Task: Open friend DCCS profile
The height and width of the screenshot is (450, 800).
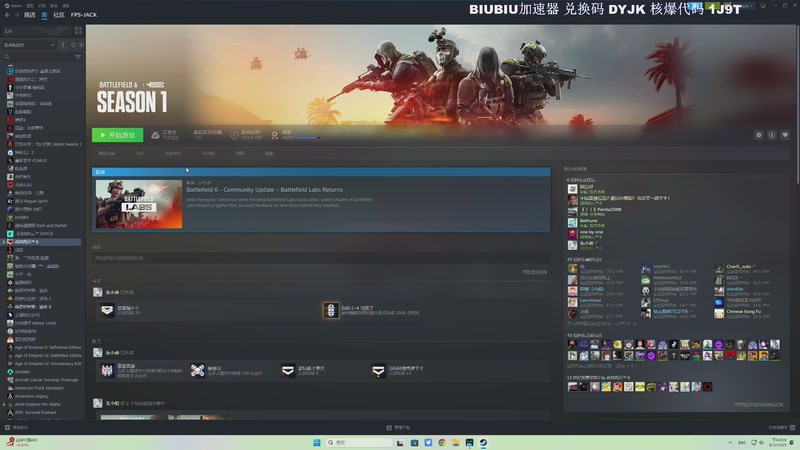Action: (732, 278)
